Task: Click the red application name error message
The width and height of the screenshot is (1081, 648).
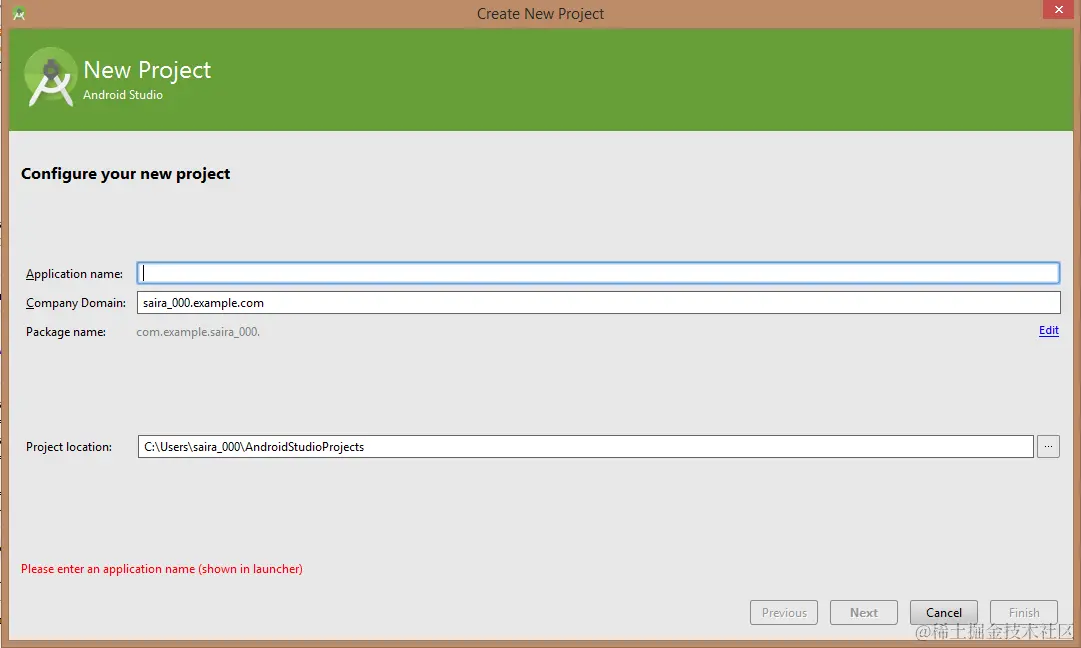Action: tap(161, 569)
